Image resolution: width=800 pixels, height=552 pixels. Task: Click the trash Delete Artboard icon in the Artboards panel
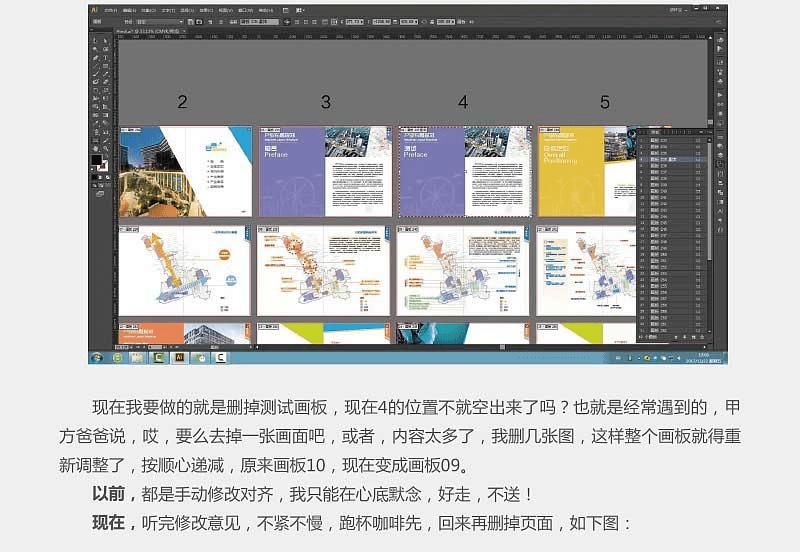click(702, 337)
